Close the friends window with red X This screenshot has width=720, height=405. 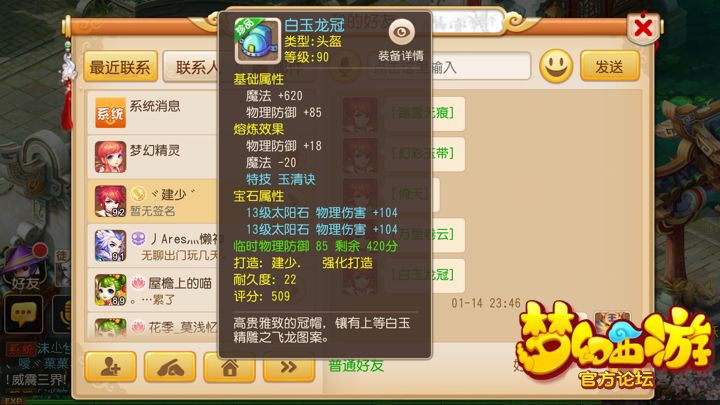click(643, 28)
